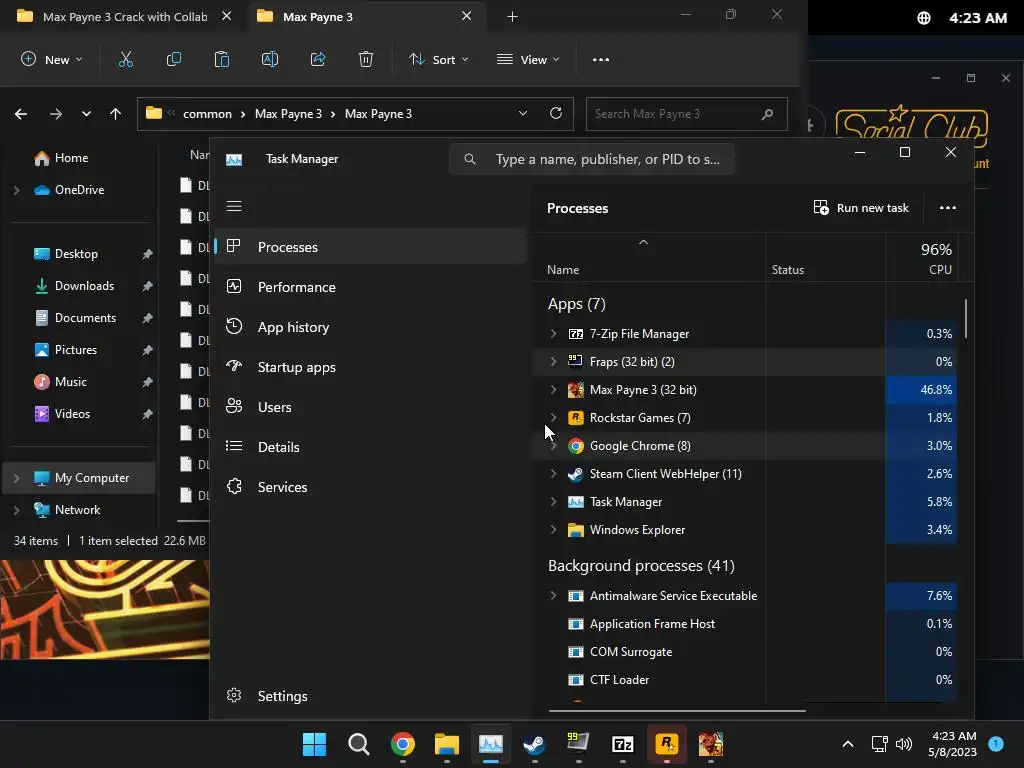The width and height of the screenshot is (1024, 768).
Task: Select Documents in Explorer sidebar
Action: pos(84,318)
